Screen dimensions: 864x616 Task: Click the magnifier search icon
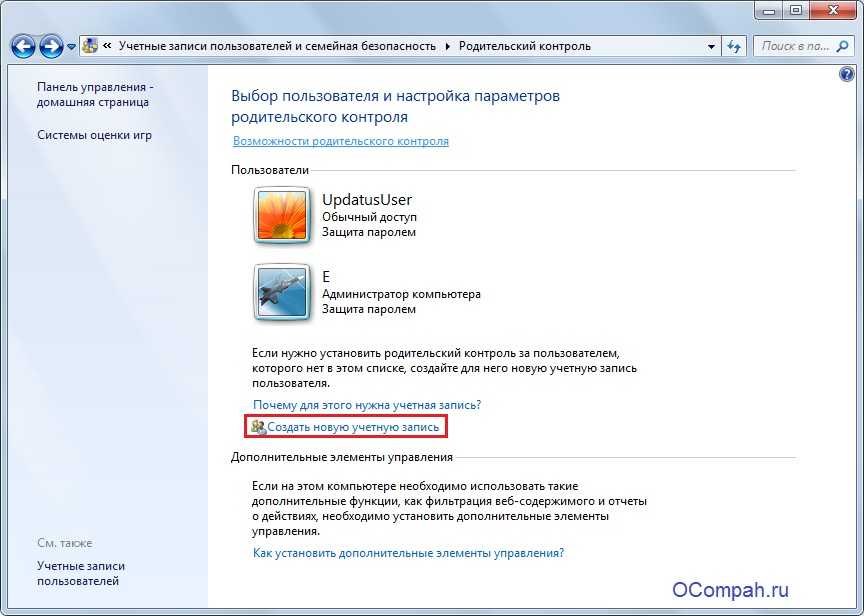pyautogui.click(x=842, y=47)
